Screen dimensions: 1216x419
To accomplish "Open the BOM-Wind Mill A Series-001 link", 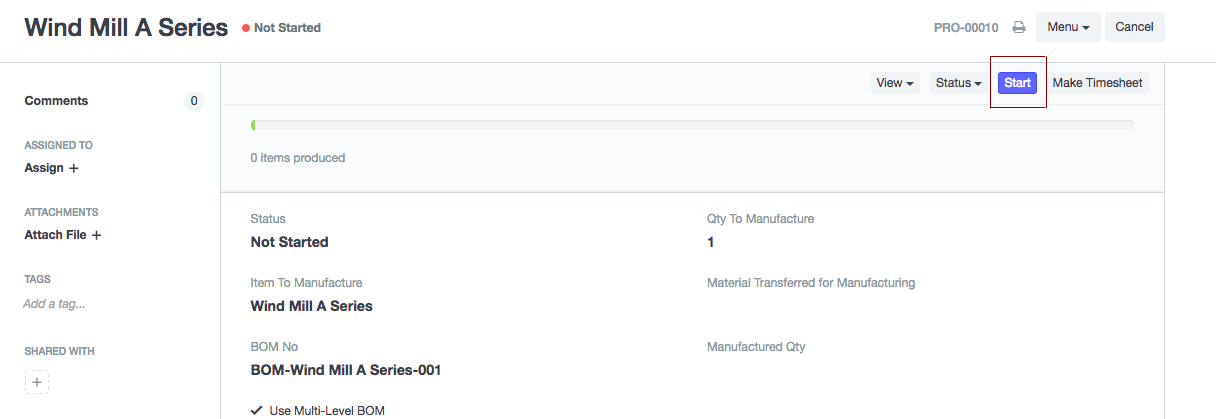I will [345, 370].
